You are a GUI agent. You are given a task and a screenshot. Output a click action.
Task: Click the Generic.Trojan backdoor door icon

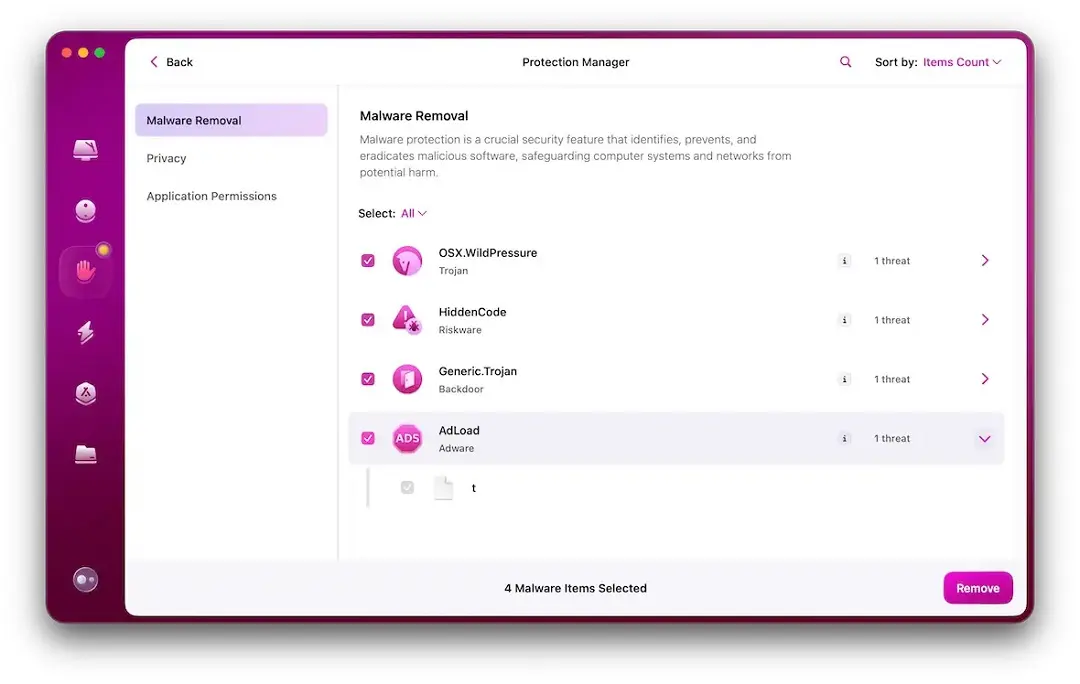tap(407, 380)
